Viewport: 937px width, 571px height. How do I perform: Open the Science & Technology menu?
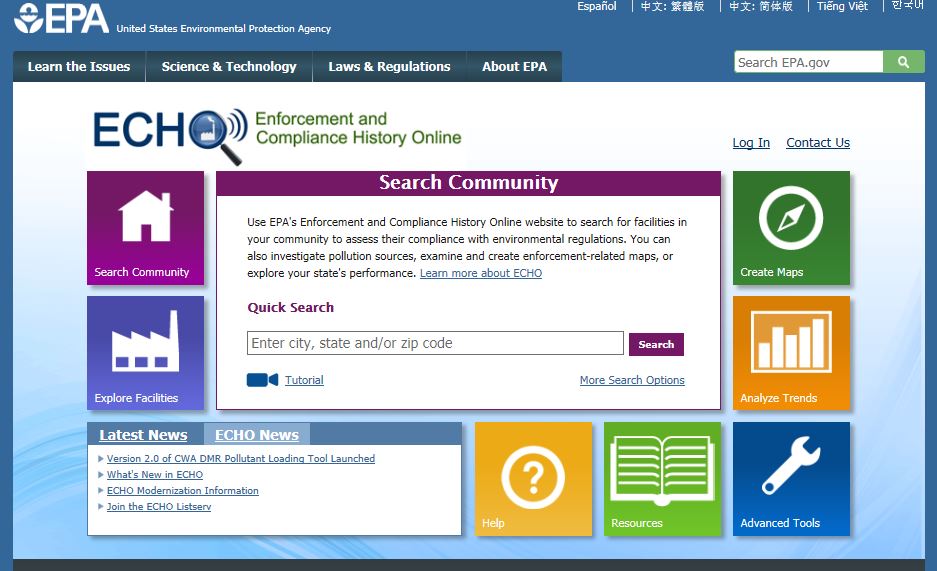click(229, 66)
